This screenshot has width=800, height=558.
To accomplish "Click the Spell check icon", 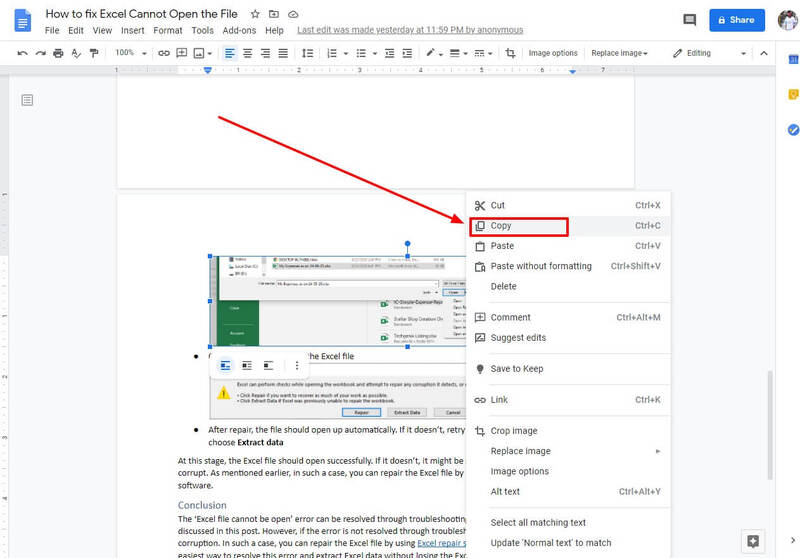I will click(x=76, y=53).
